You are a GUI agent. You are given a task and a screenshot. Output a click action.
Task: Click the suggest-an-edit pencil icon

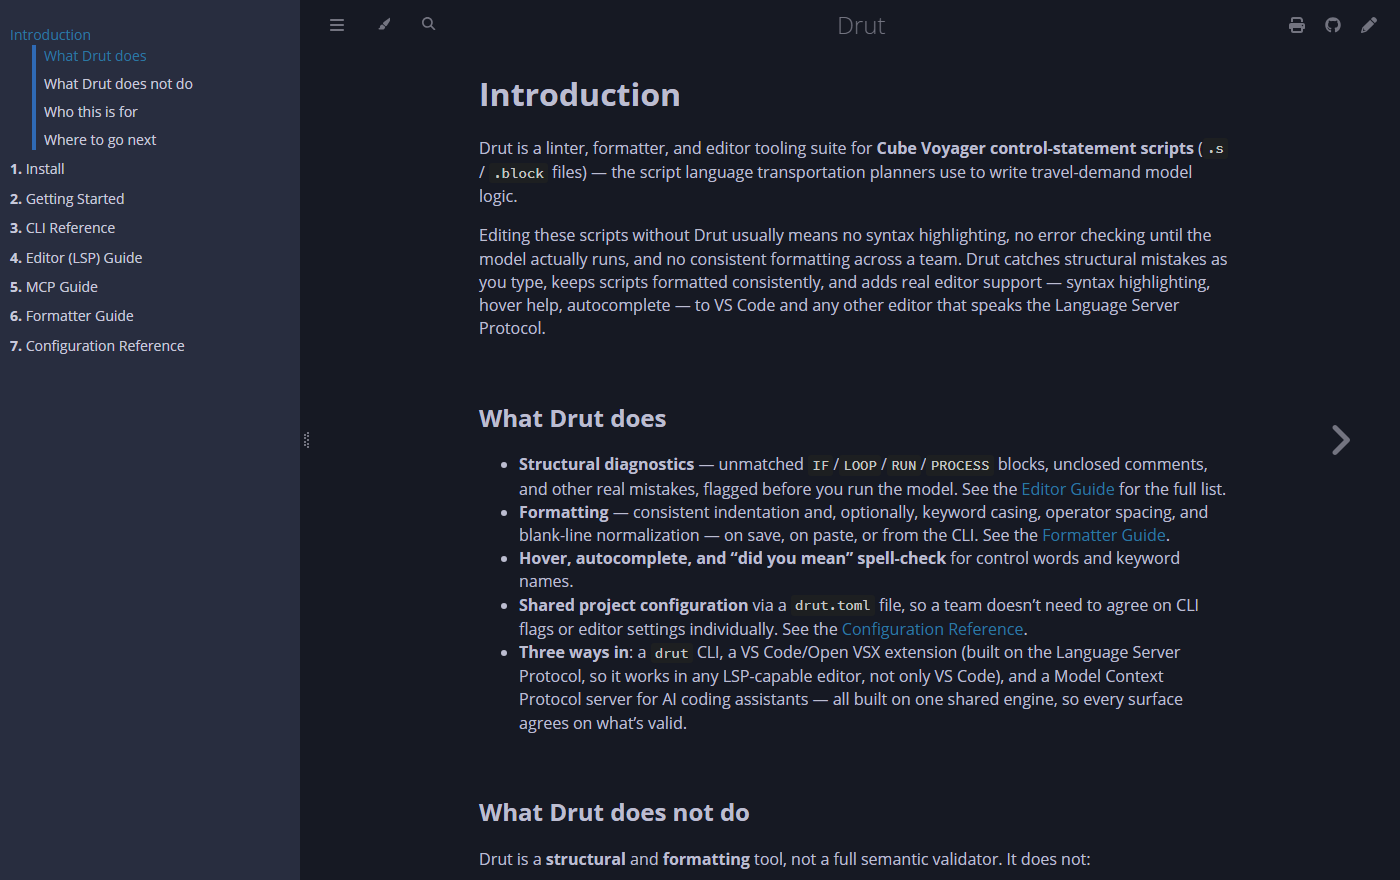[x=1369, y=25]
